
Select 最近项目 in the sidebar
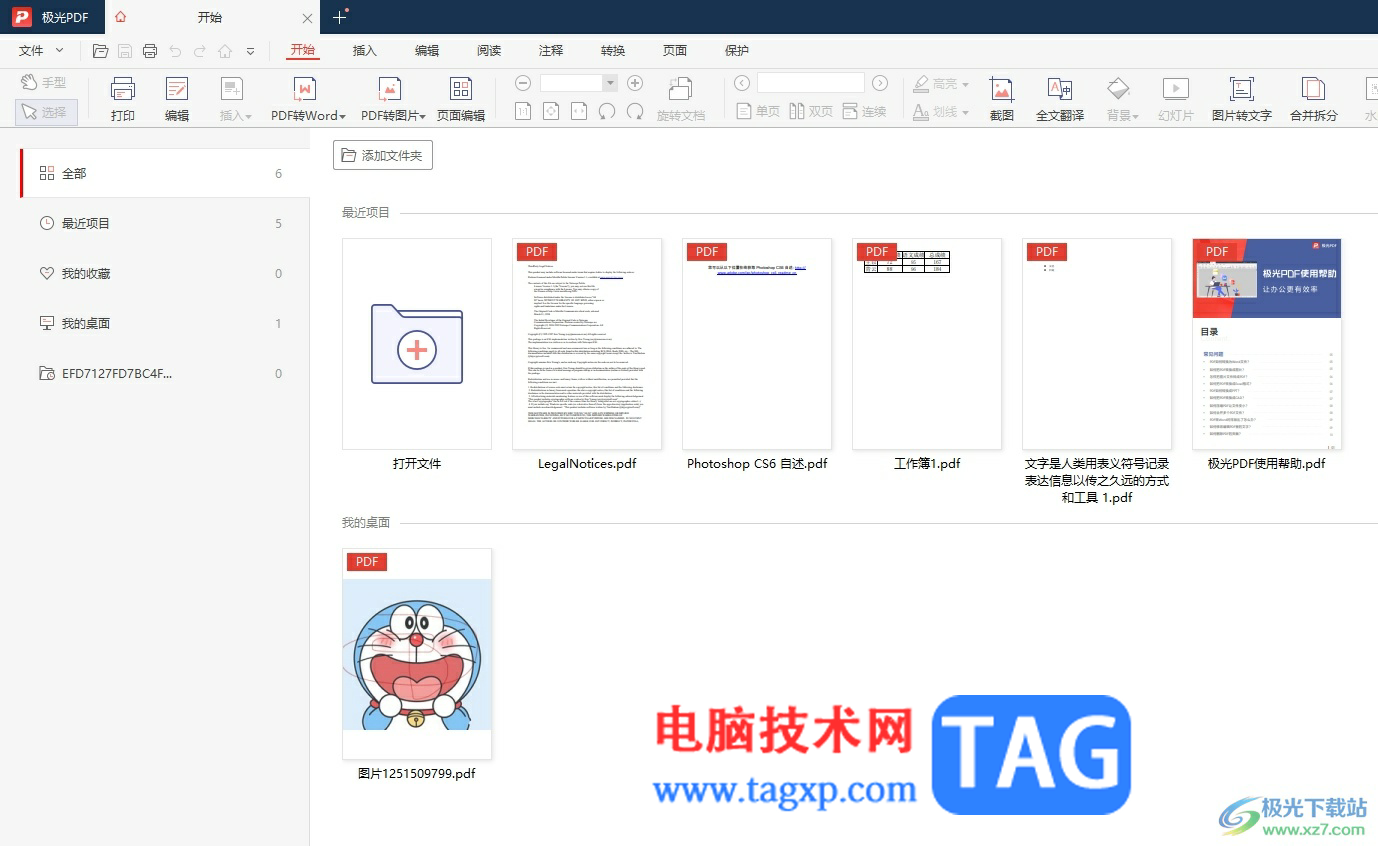(x=165, y=223)
